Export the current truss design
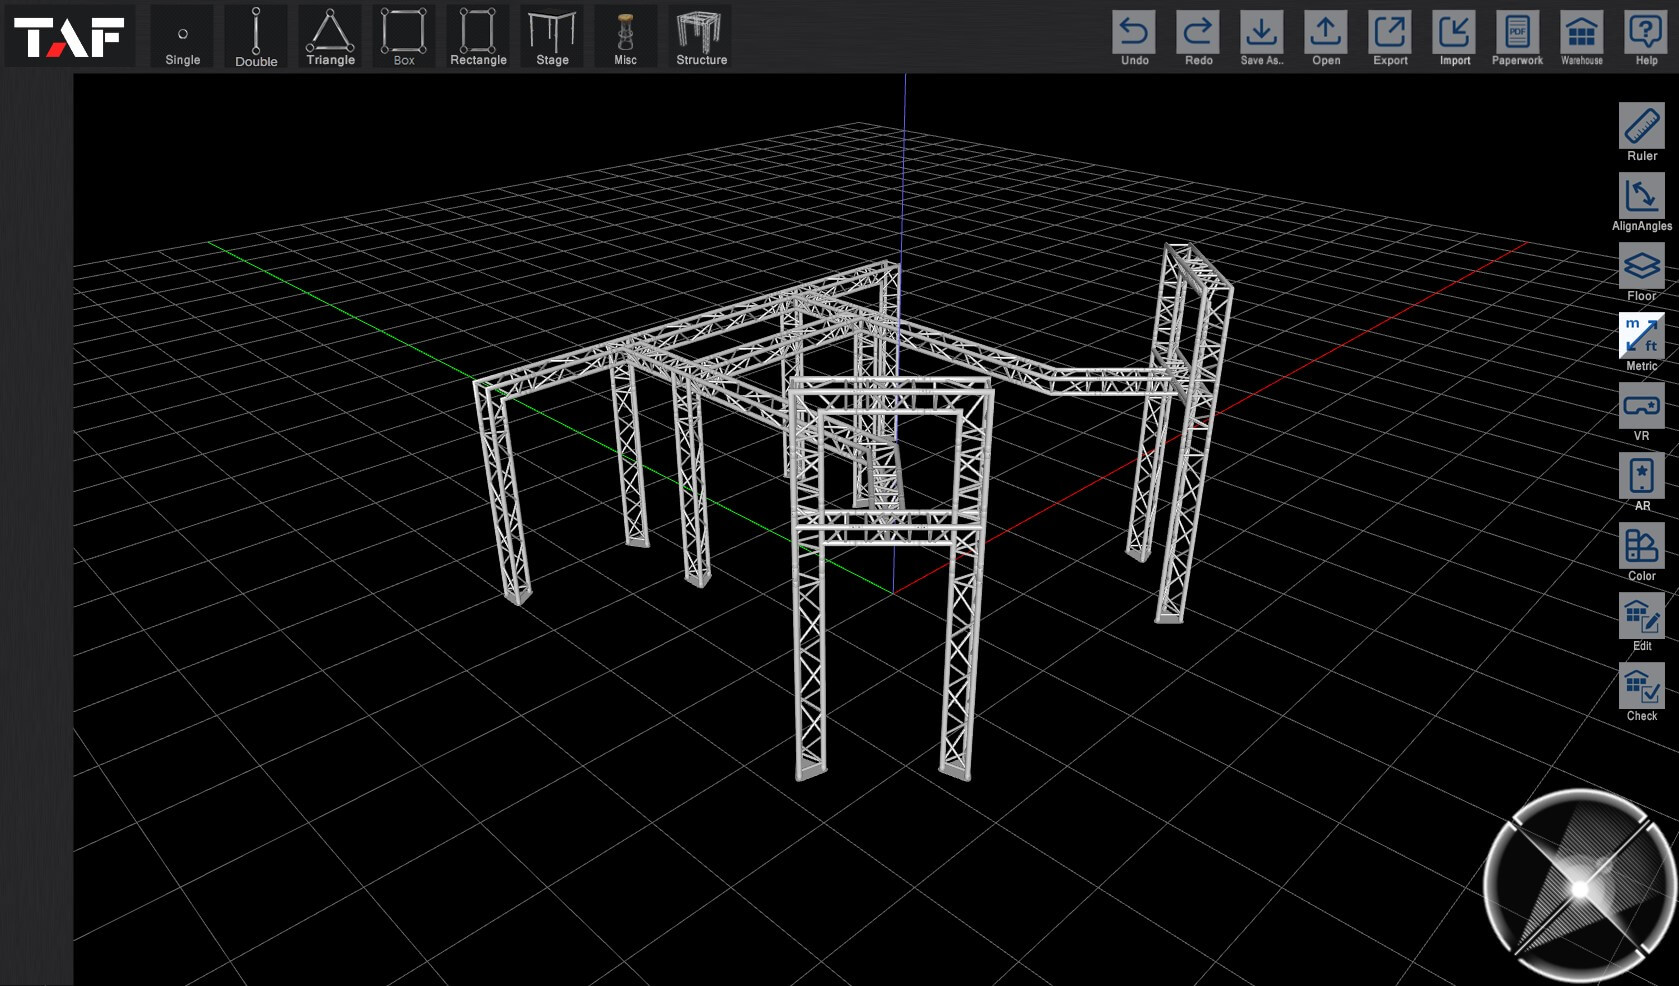Viewport: 1679px width, 986px height. coord(1390,39)
